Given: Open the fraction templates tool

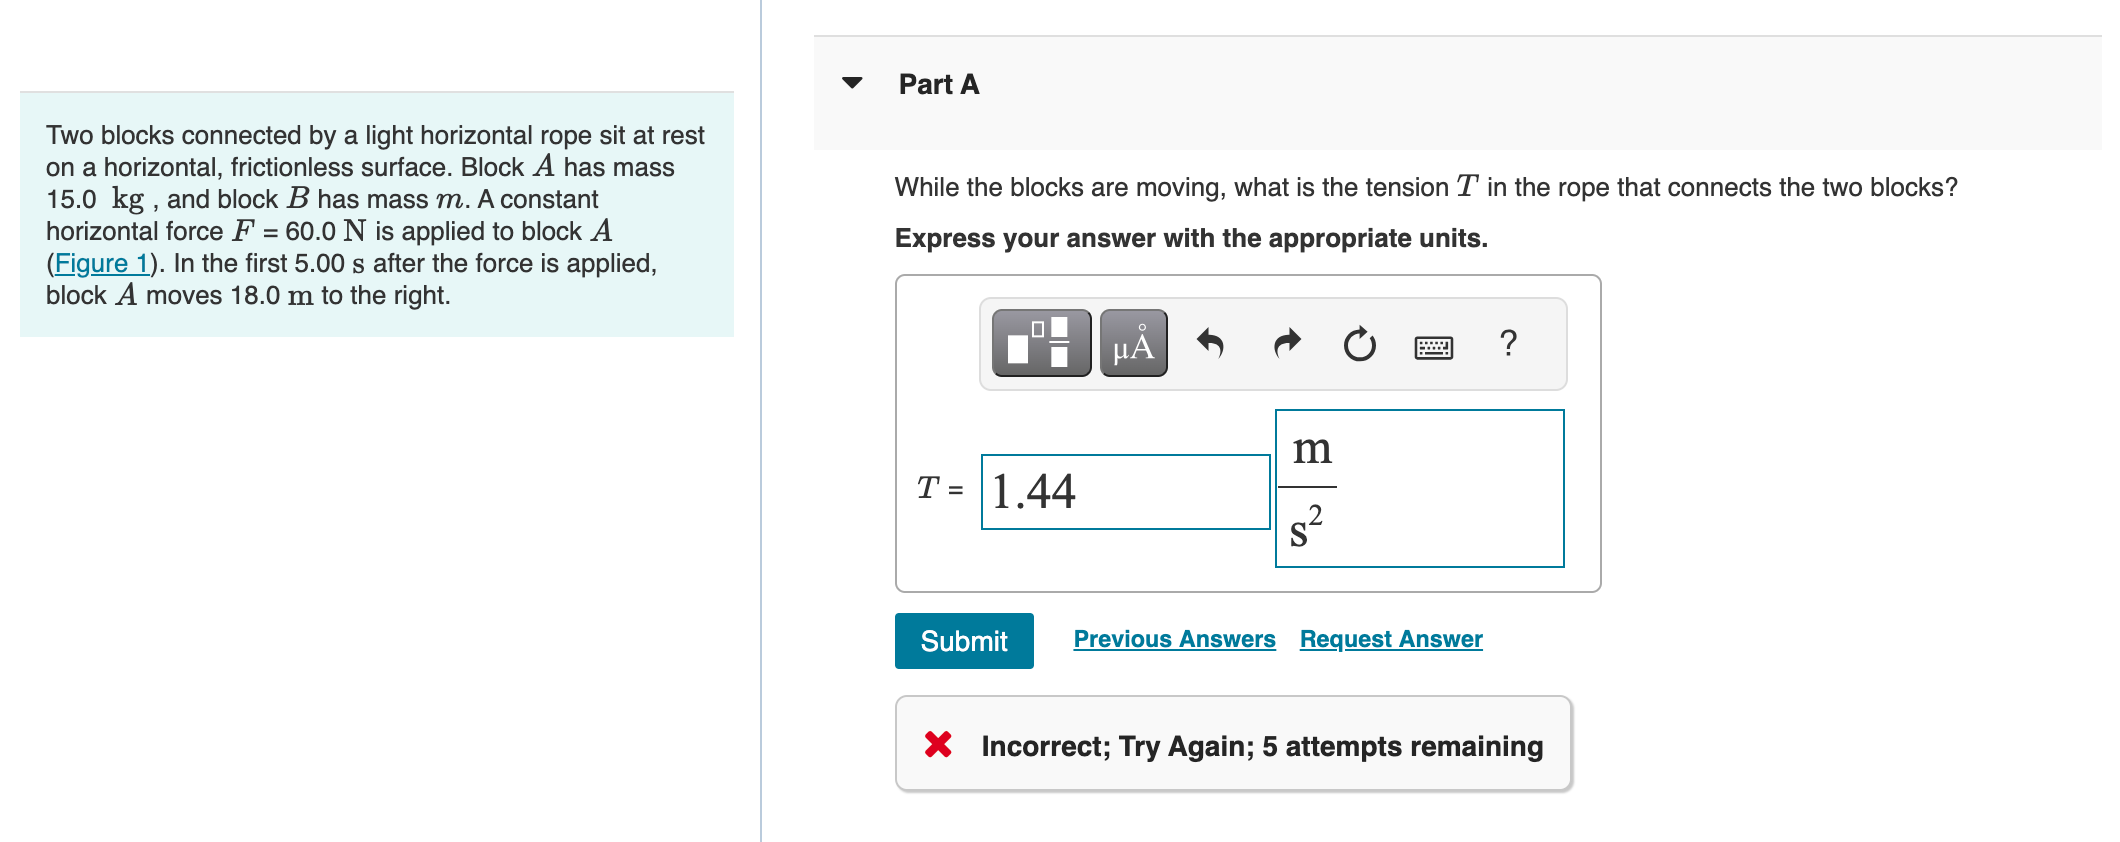Looking at the screenshot, I should pyautogui.click(x=1041, y=343).
